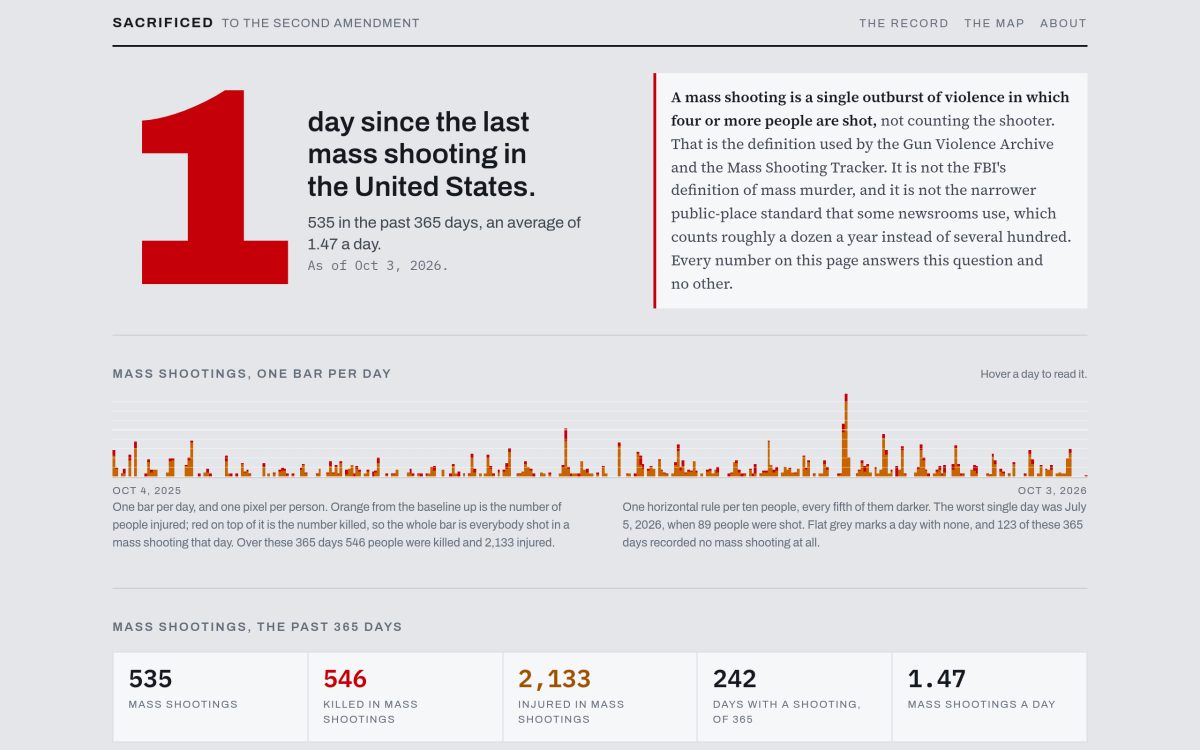Click the SACRIFICED site title
This screenshot has height=750, width=1200.
(x=163, y=22)
